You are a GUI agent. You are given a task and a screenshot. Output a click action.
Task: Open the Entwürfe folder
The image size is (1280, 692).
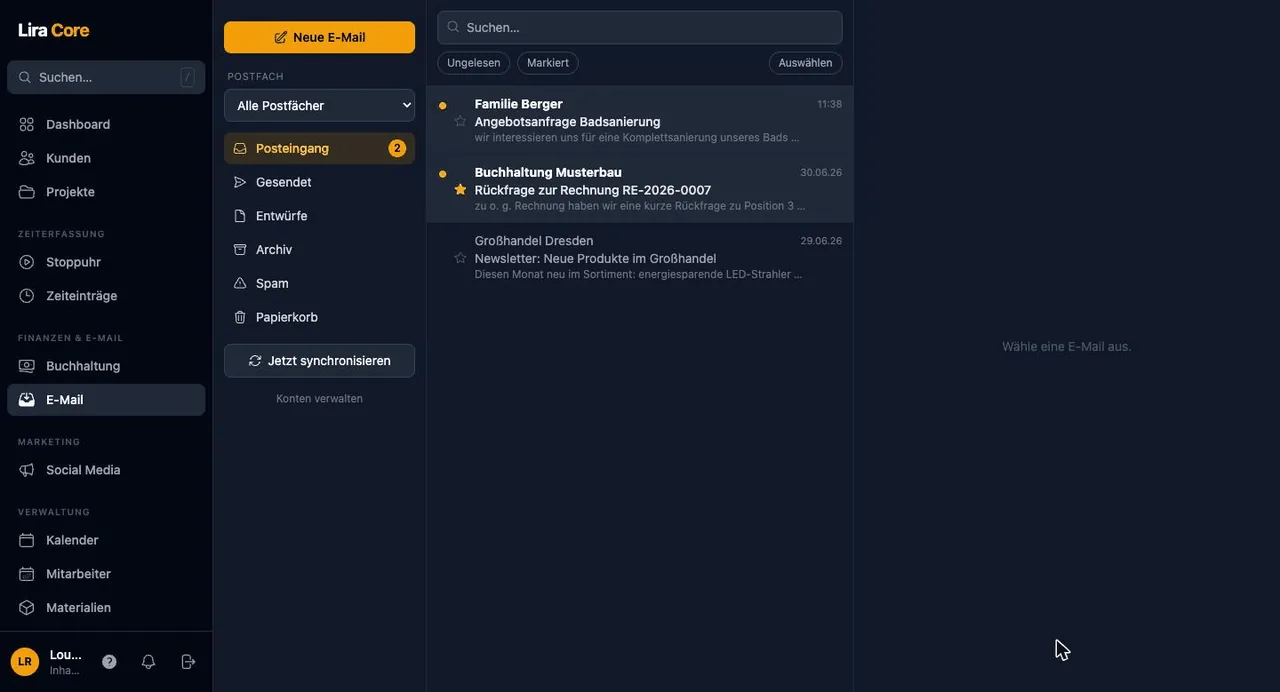click(319, 216)
